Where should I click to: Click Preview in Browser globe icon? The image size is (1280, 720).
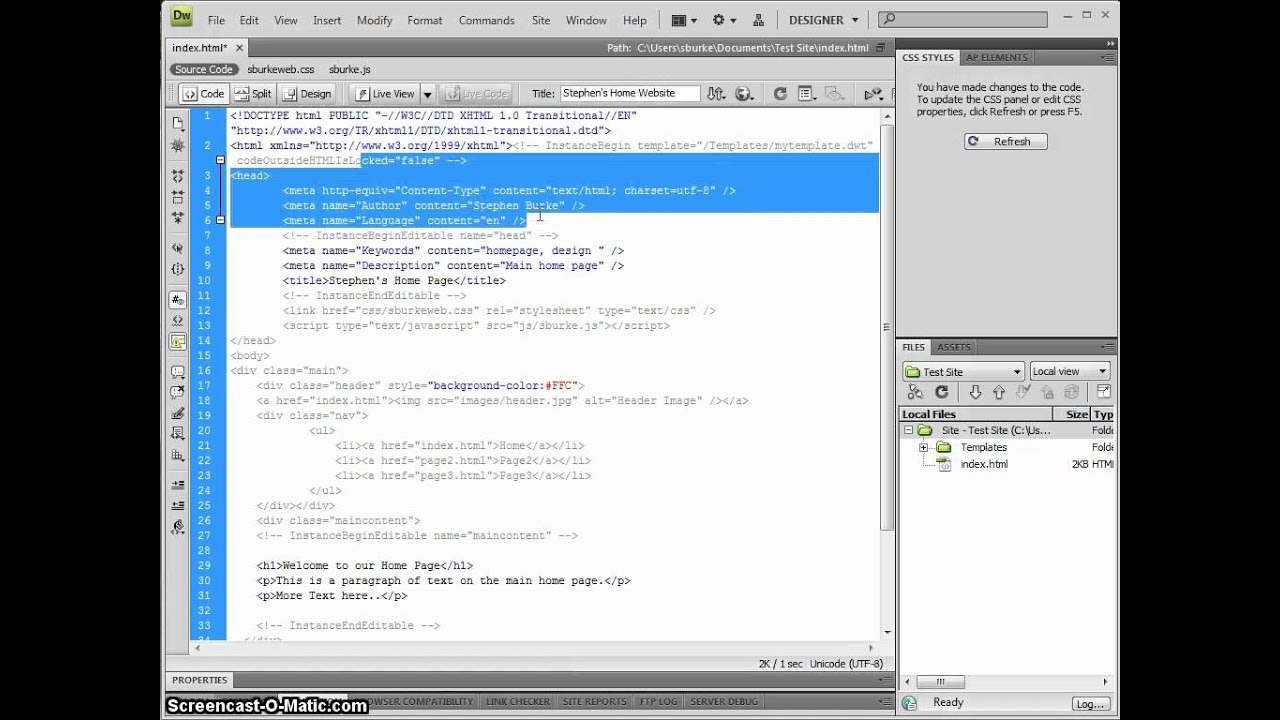744,94
